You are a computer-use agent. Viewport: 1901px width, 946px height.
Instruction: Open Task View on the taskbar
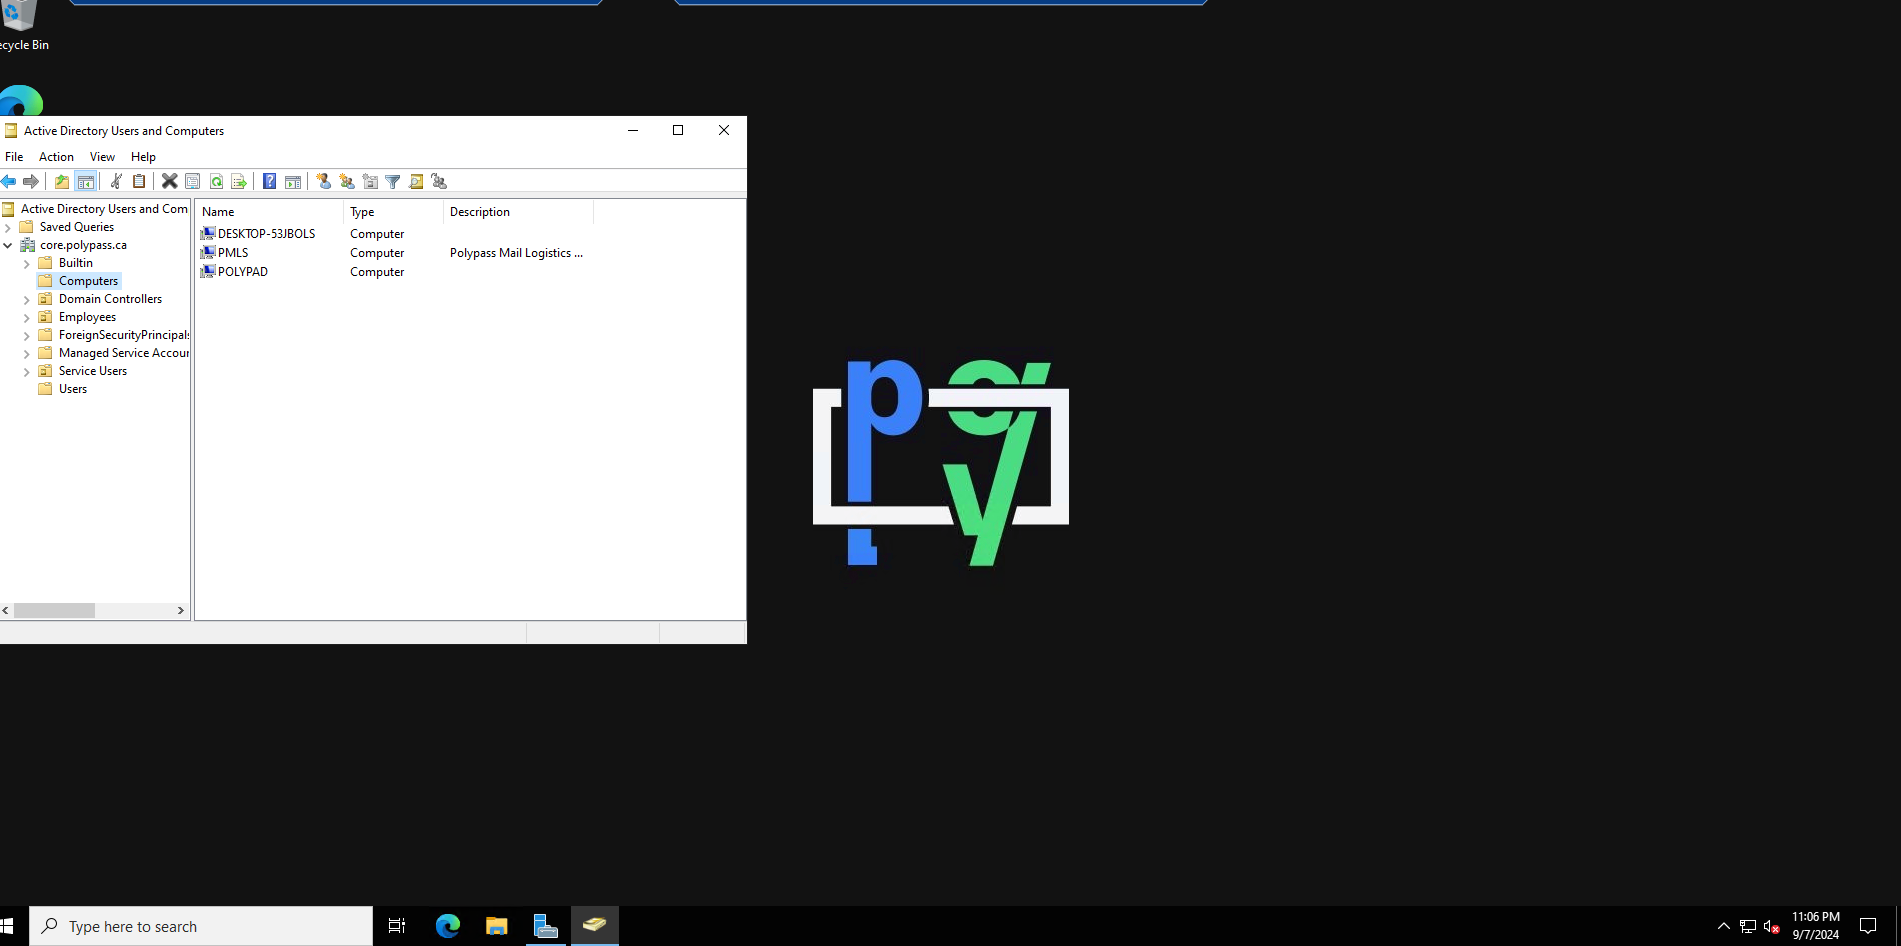(x=397, y=926)
